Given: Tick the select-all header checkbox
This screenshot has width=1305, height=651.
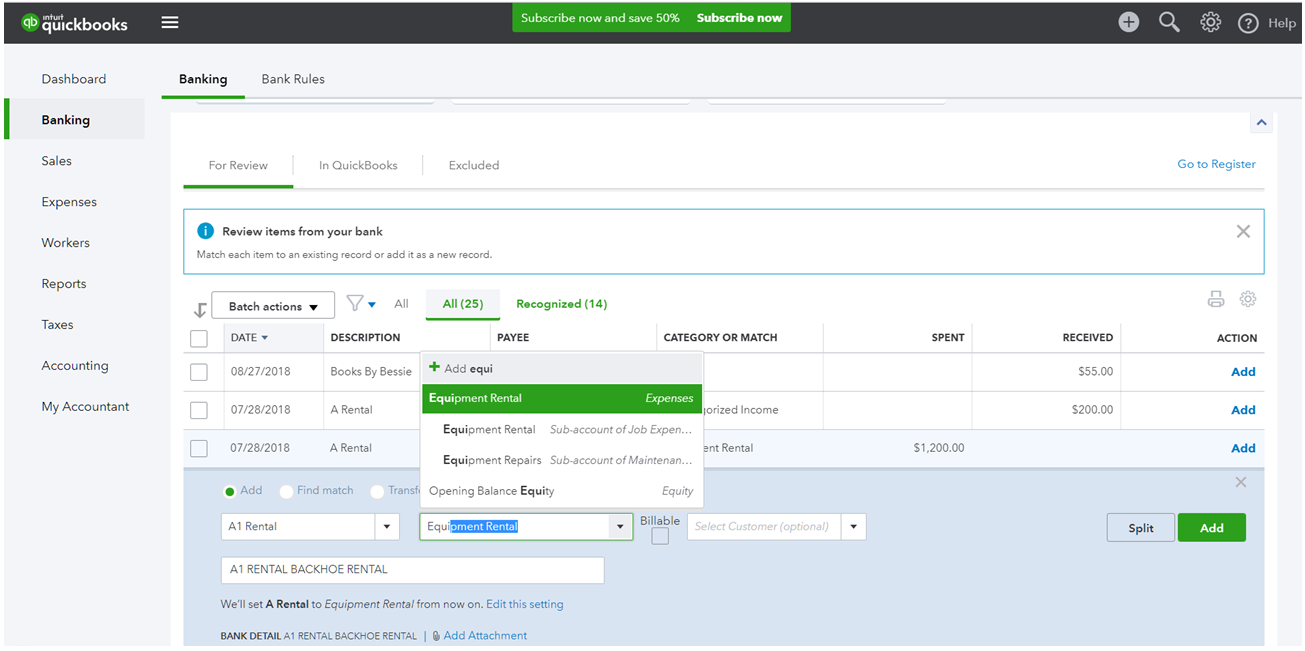Looking at the screenshot, I should coord(199,339).
